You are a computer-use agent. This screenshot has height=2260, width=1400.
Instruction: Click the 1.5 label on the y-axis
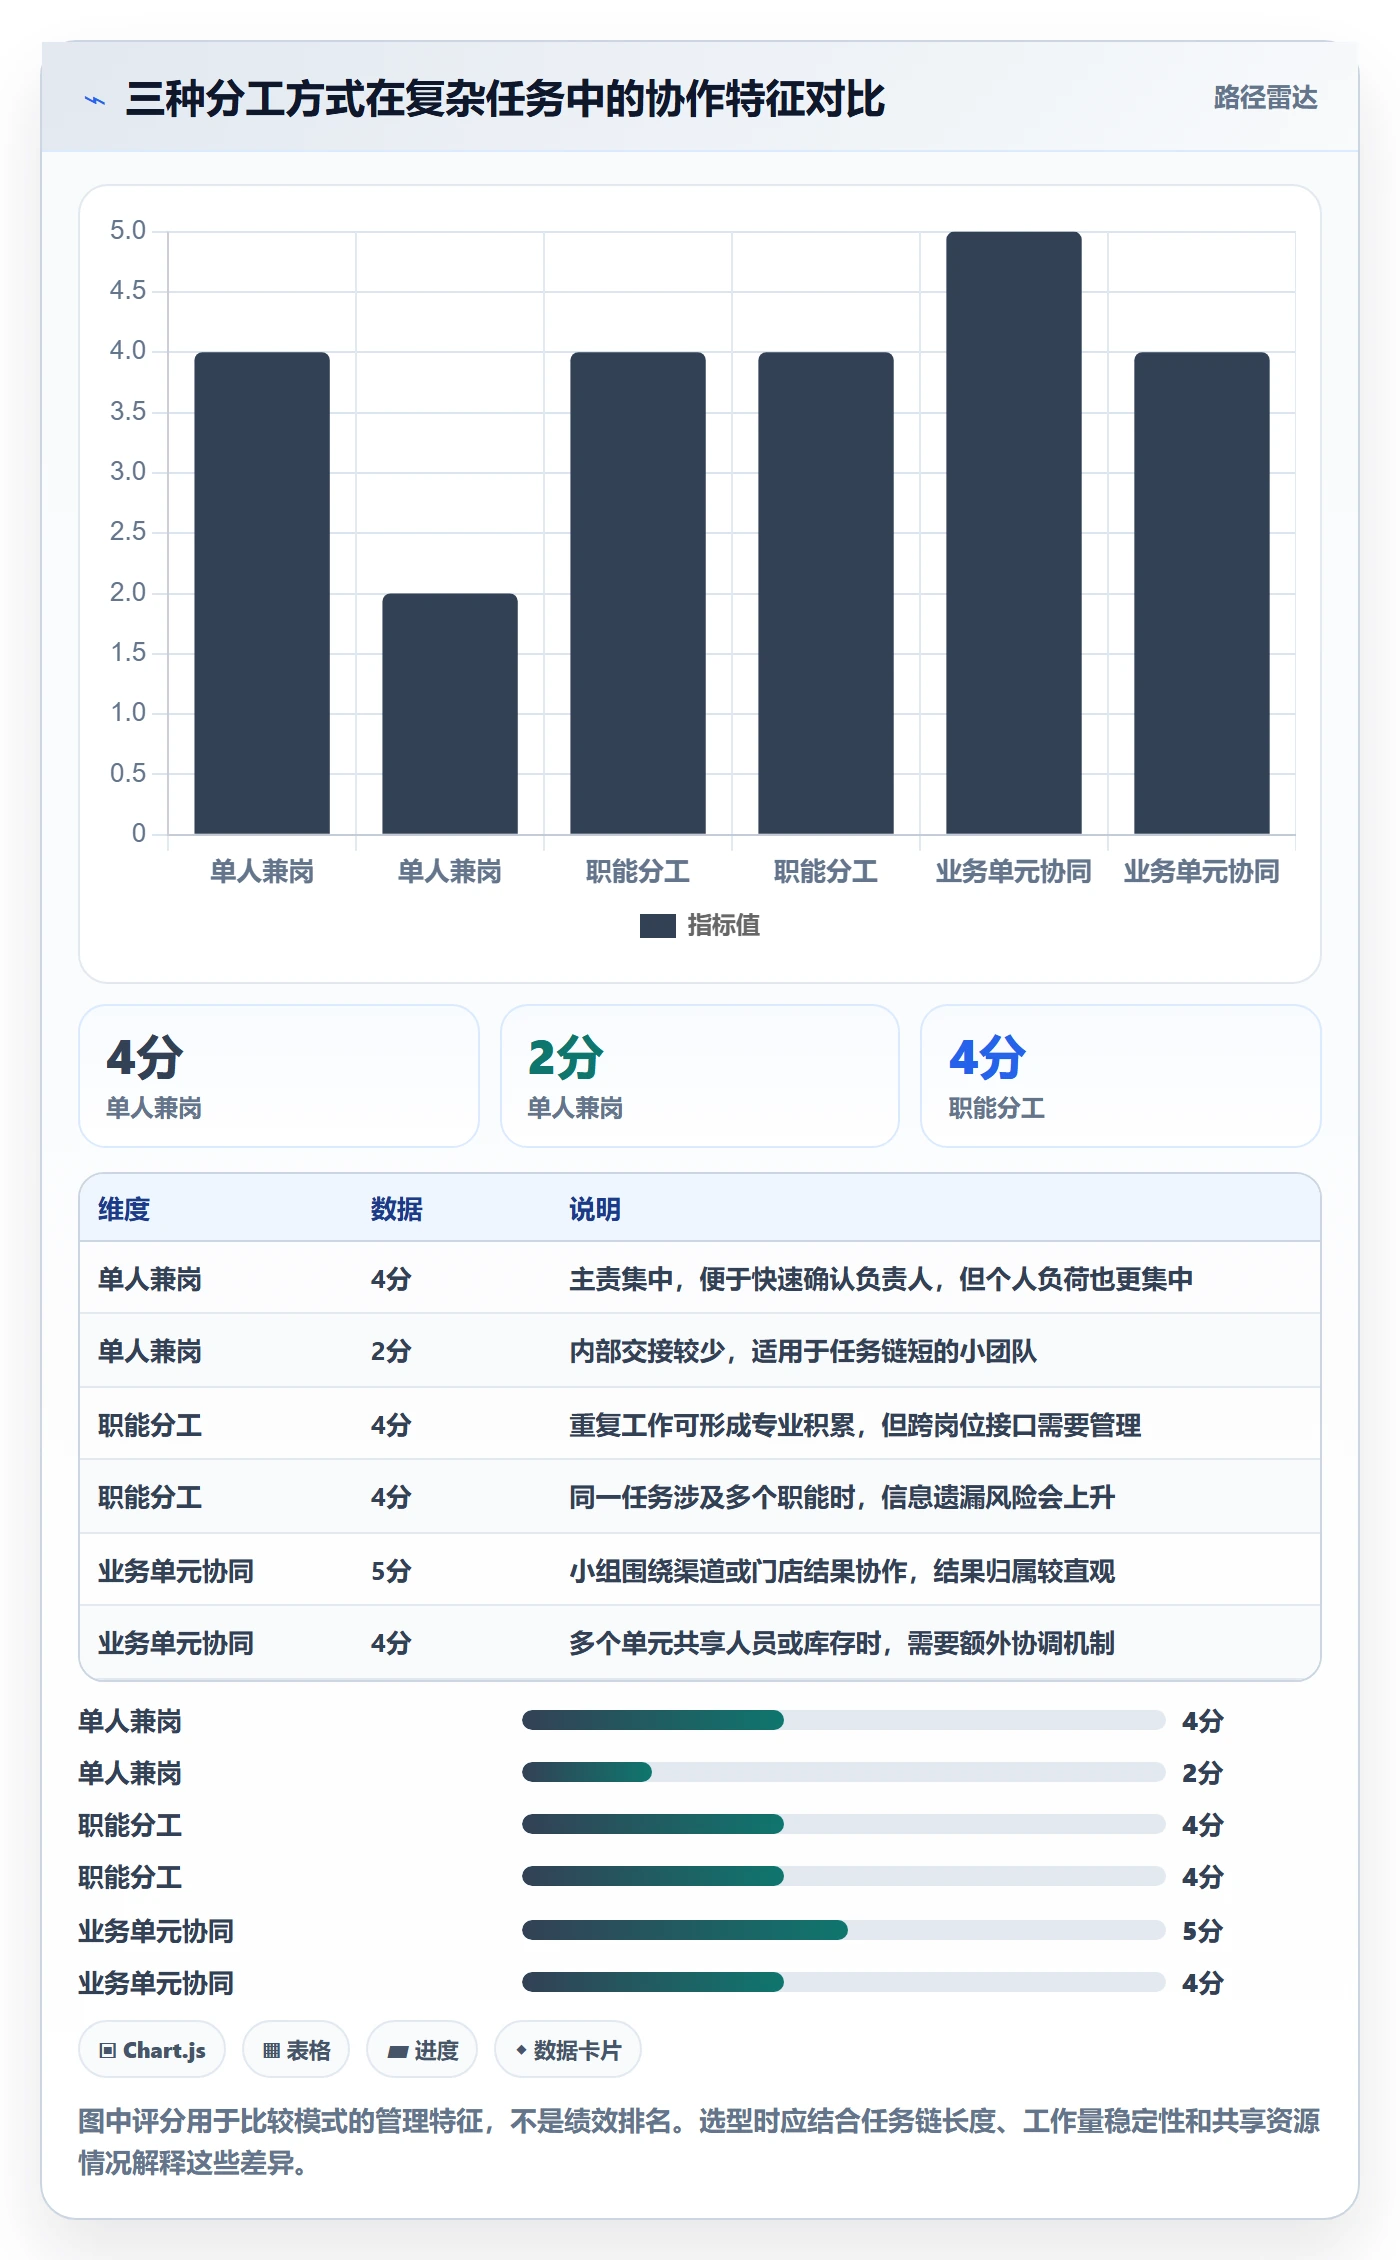pyautogui.click(x=128, y=653)
